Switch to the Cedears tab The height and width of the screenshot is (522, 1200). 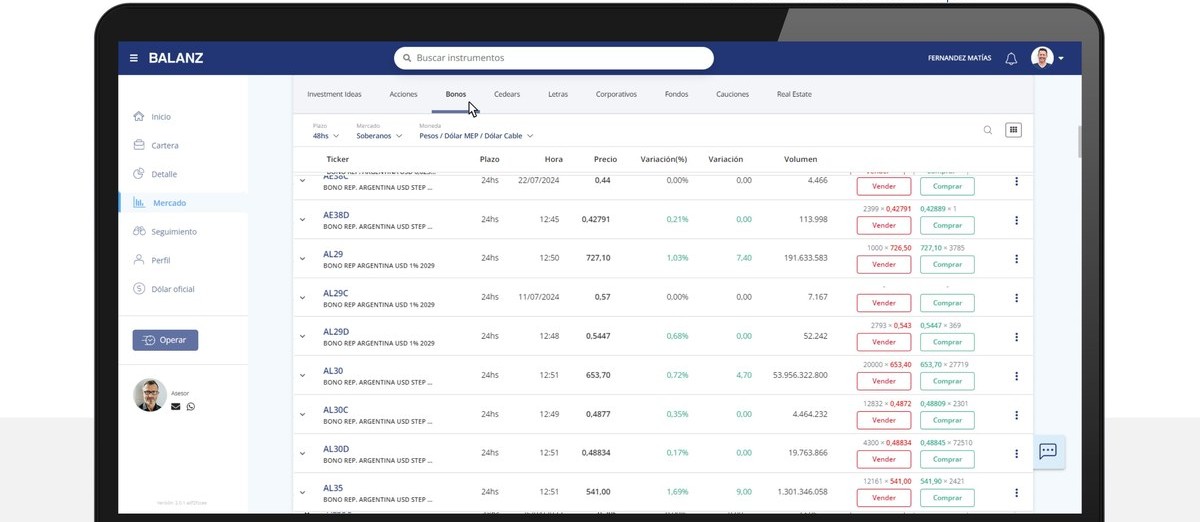click(x=507, y=94)
